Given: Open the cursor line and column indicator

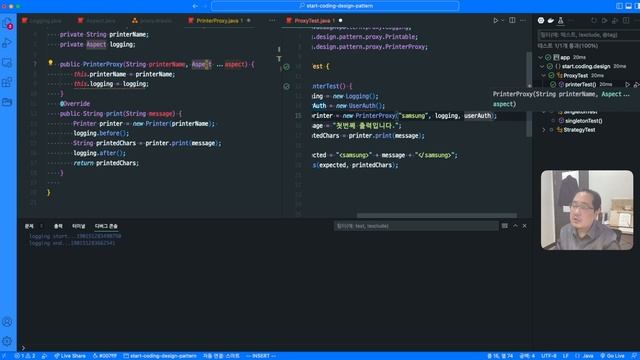Looking at the screenshot, I should tap(500, 356).
